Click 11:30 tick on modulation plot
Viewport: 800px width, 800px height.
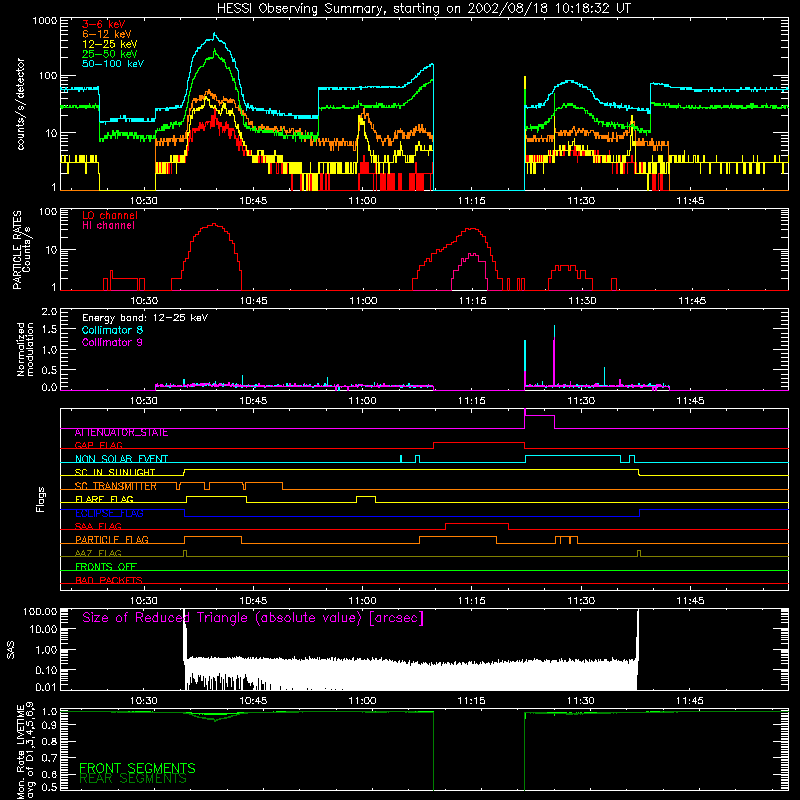(x=581, y=401)
